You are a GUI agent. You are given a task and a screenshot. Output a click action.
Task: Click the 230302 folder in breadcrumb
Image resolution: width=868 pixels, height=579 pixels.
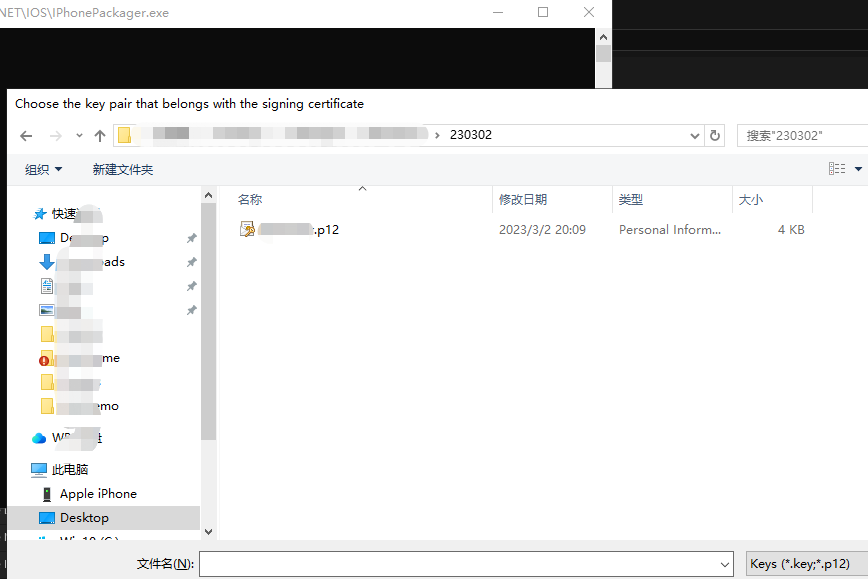[471, 135]
